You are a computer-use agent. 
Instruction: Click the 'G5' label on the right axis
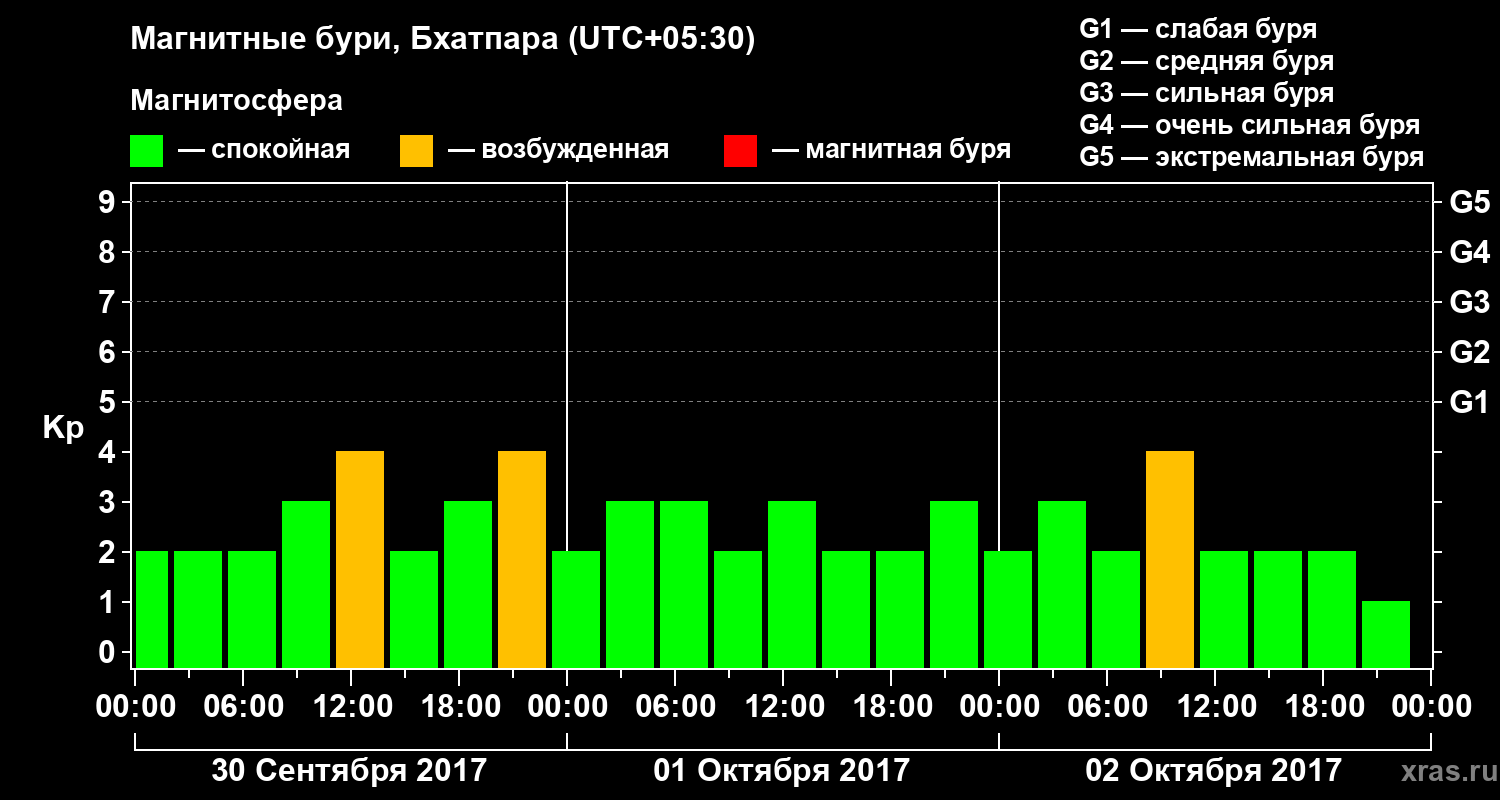pos(1469,203)
